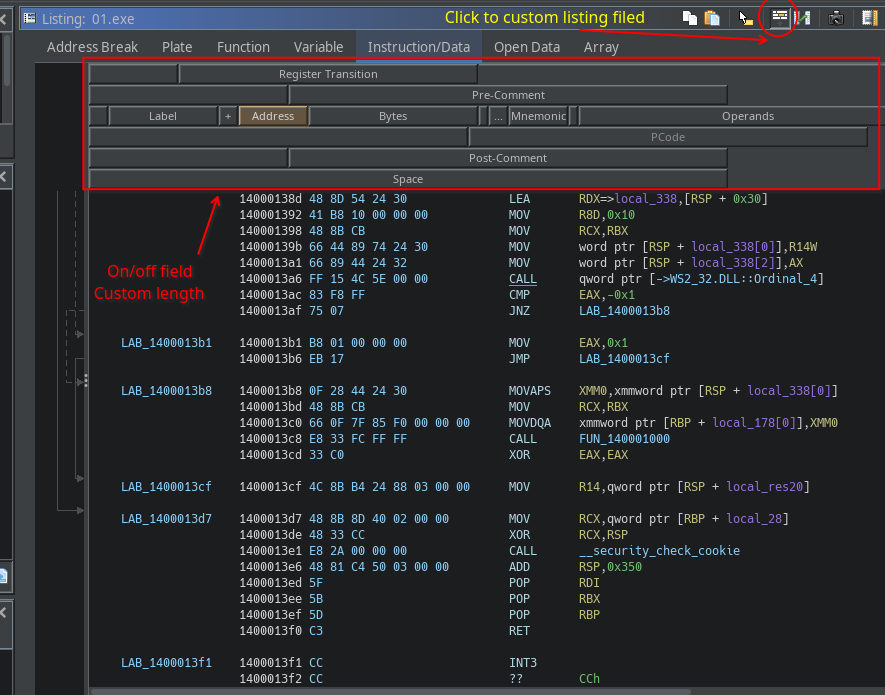Click the Bytes field header
Screen dimensions: 885x695
pos(393,116)
